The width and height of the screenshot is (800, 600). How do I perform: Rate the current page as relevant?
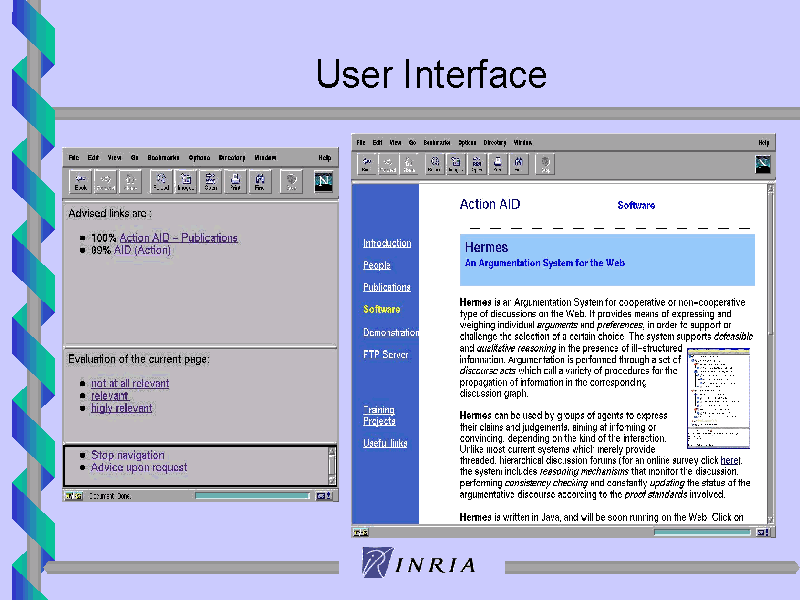[x=109, y=395]
